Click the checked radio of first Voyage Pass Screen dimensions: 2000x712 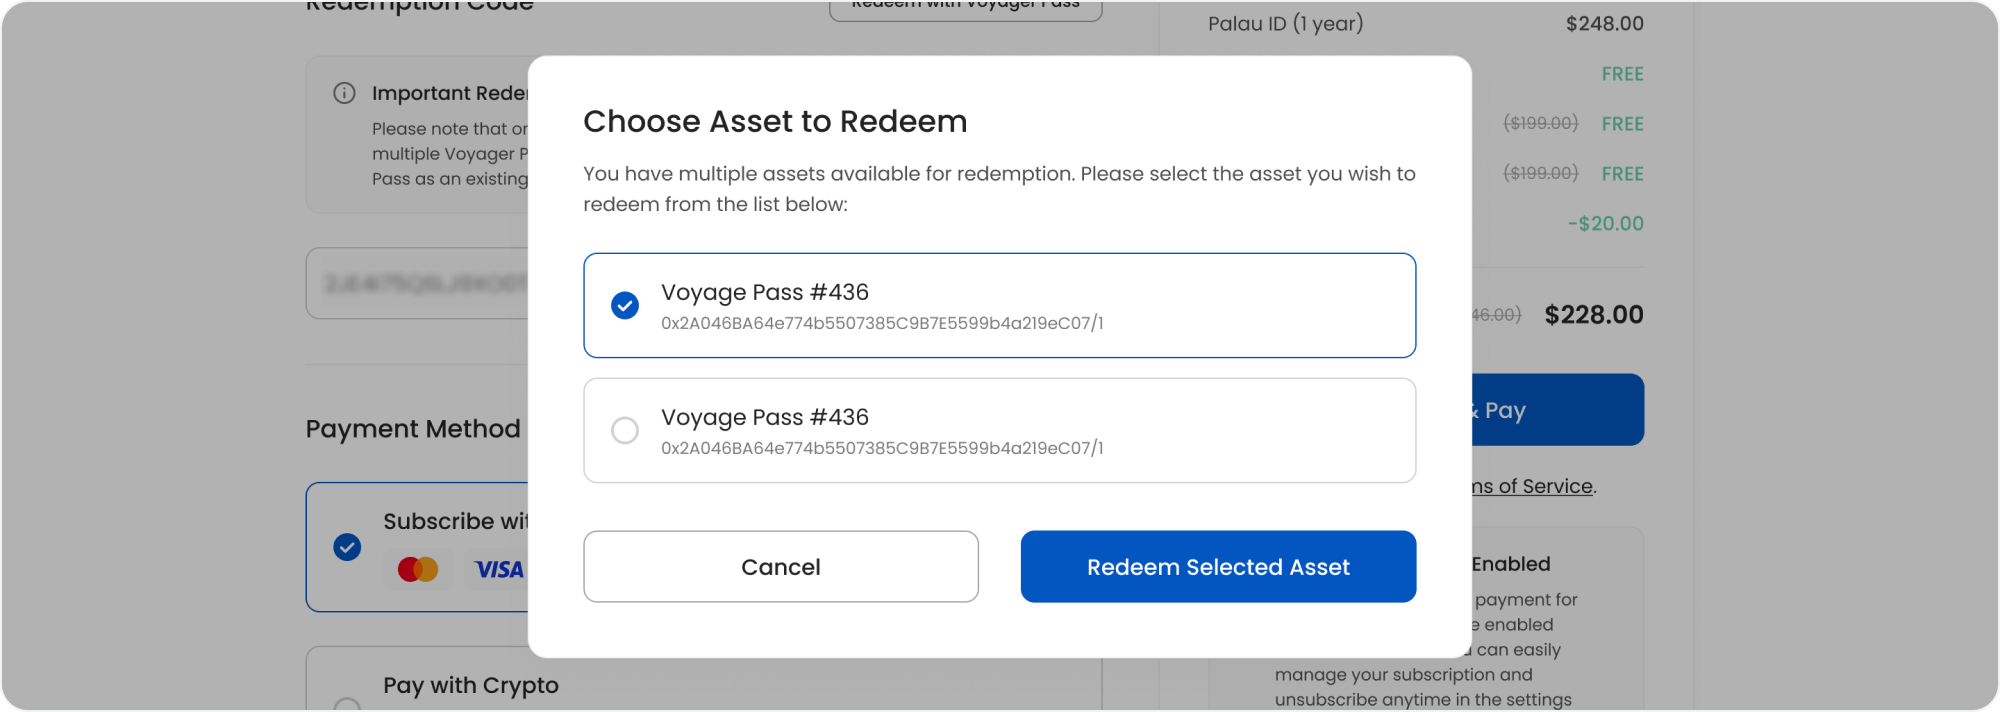[625, 305]
